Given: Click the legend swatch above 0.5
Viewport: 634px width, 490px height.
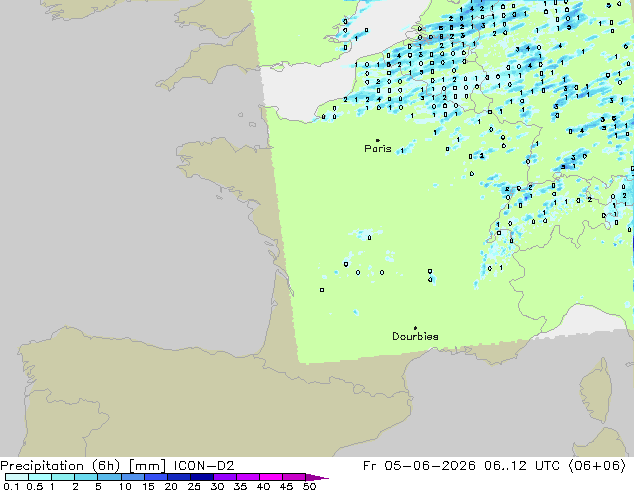Looking at the screenshot, I should [40, 477].
